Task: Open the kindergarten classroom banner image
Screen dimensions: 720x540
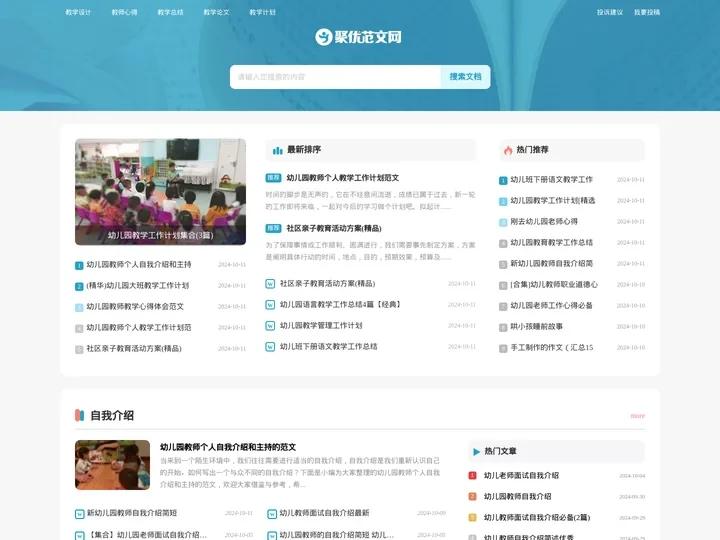Action: 160,192
